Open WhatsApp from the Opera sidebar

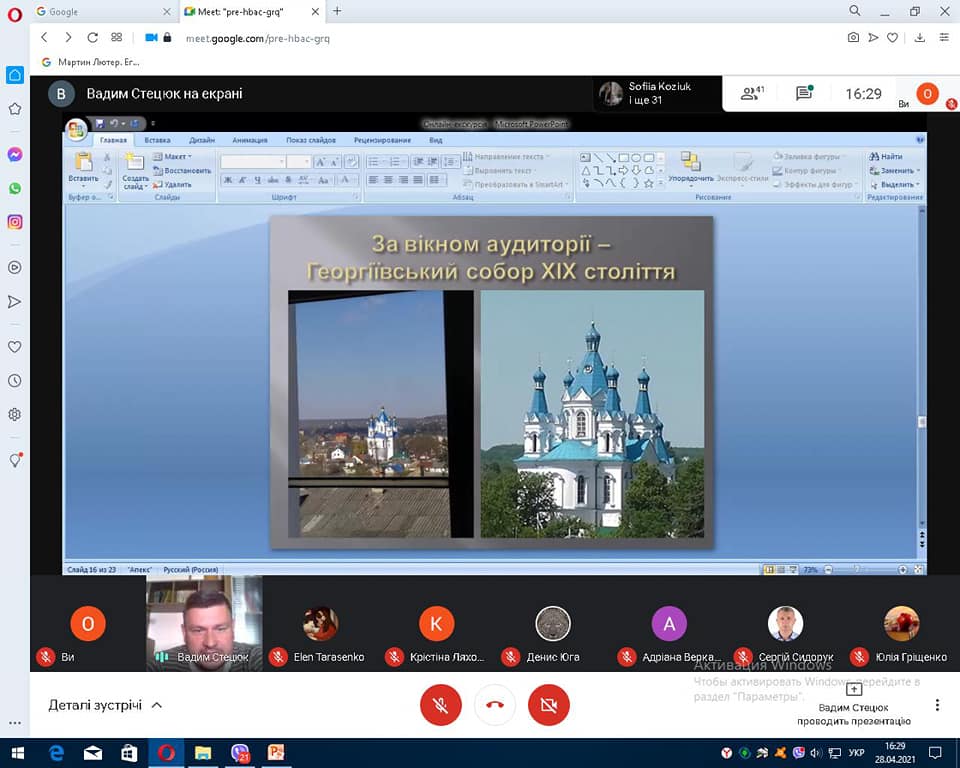click(15, 188)
